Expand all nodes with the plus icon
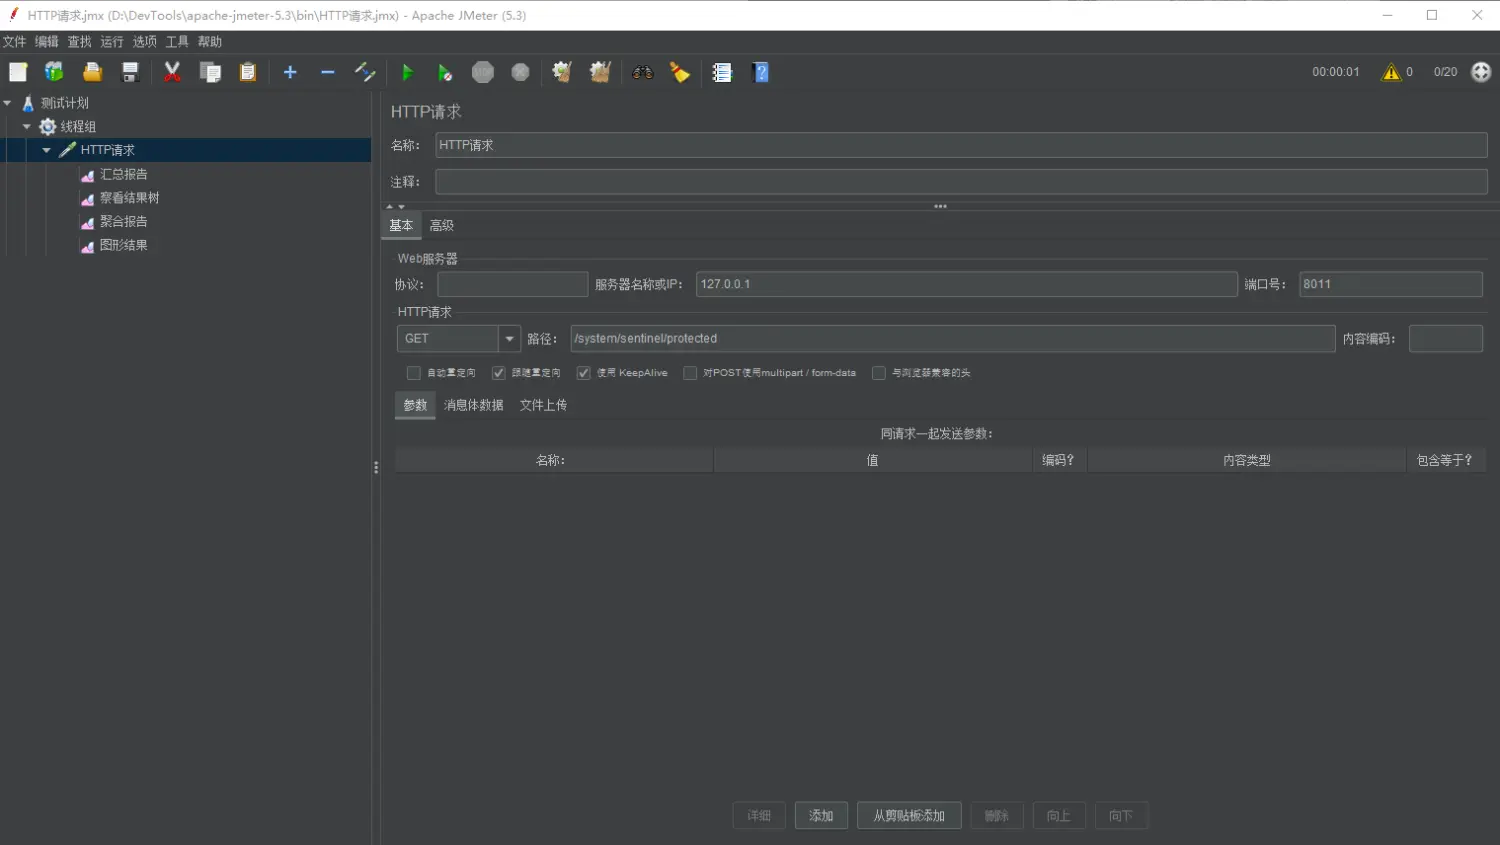 click(290, 72)
